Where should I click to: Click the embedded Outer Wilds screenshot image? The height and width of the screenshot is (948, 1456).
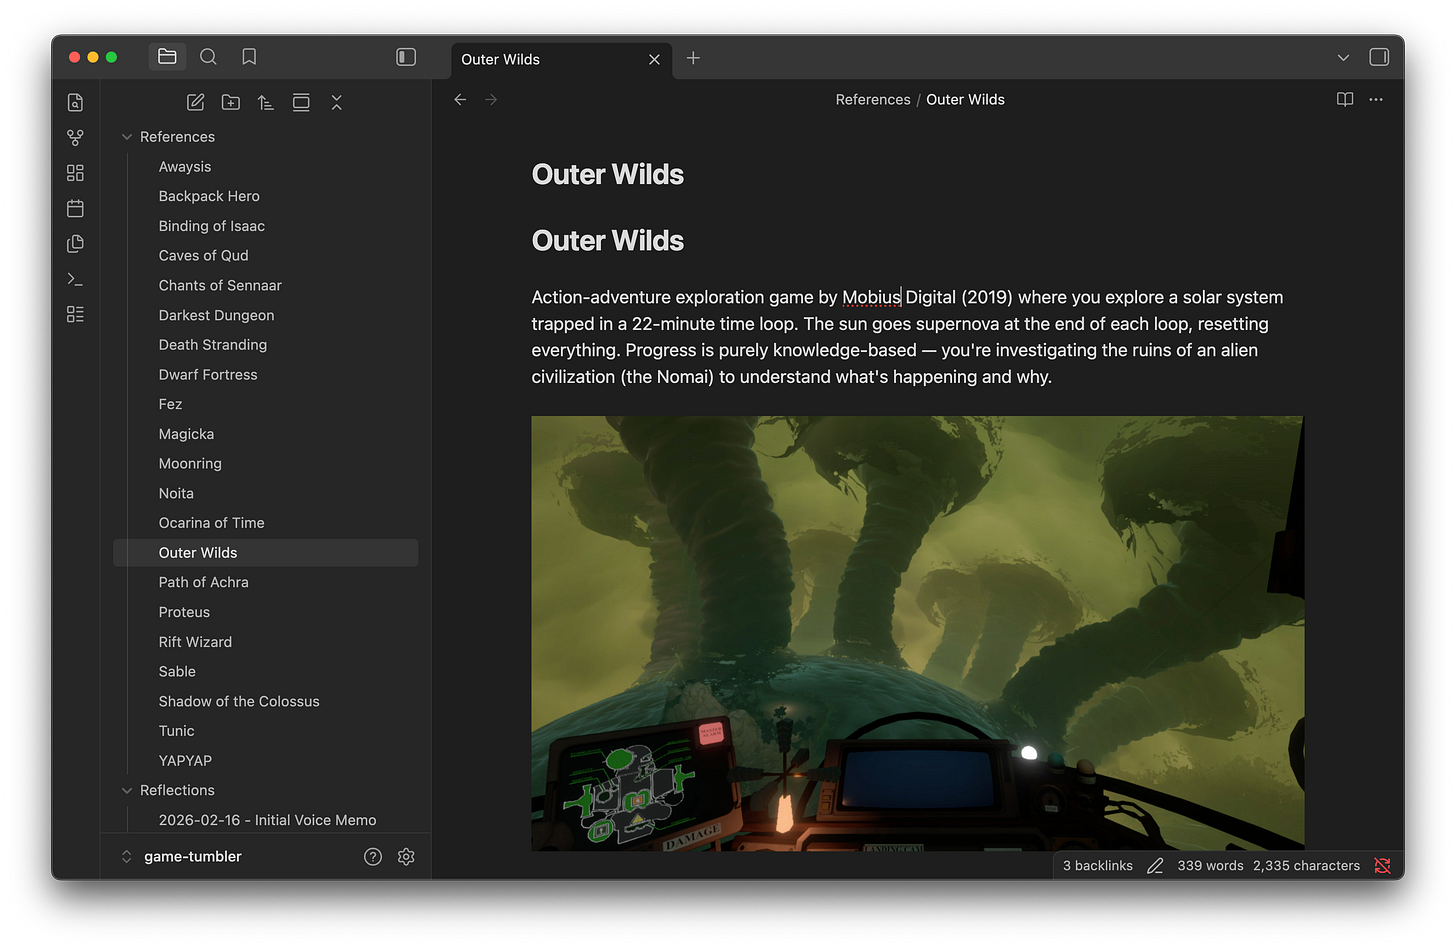pyautogui.click(x=918, y=633)
